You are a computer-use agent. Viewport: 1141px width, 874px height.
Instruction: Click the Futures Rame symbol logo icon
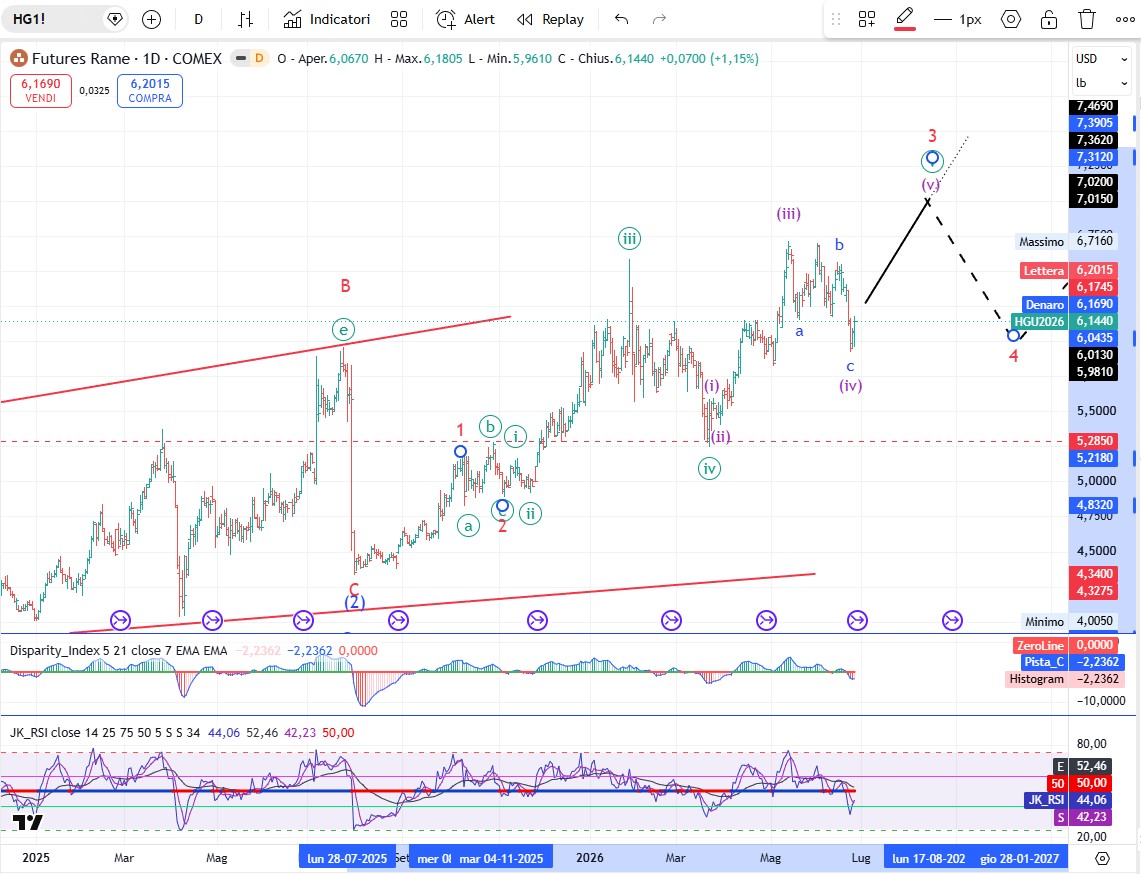coord(19,58)
